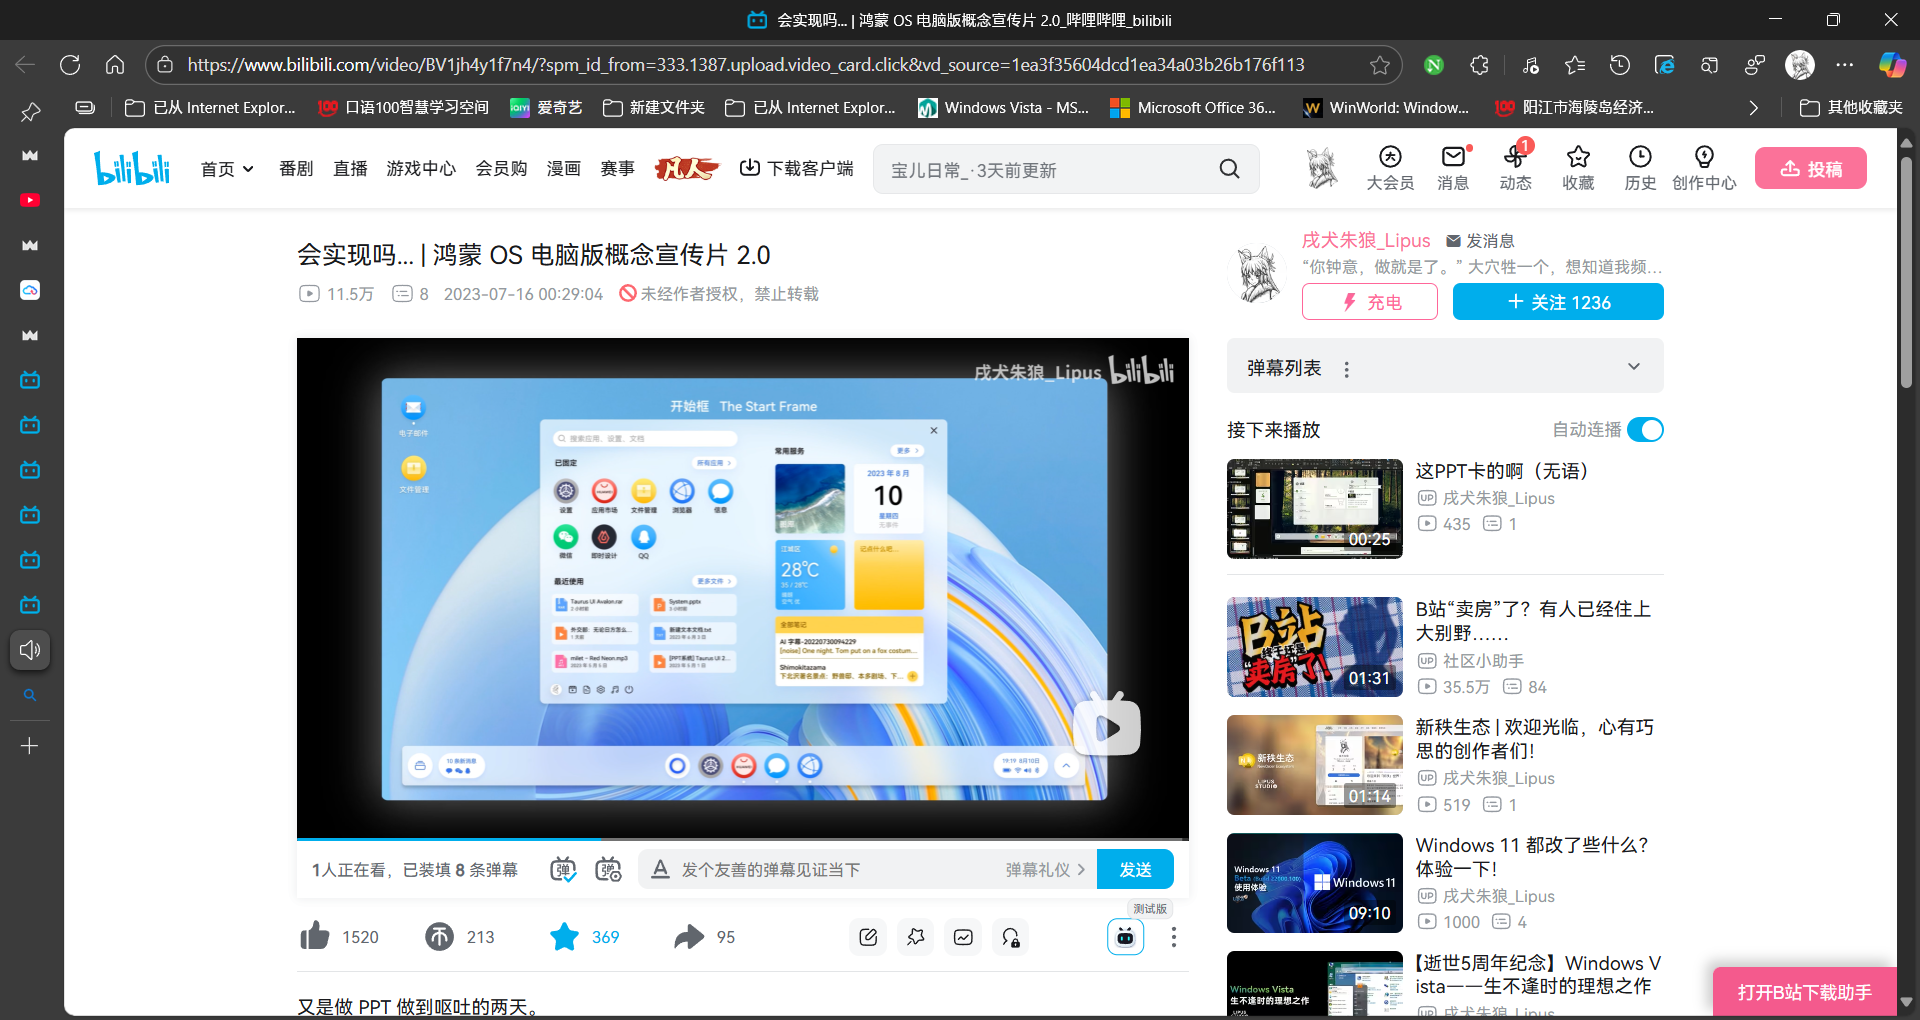
Task: Show more bookmarks with the overflow chevron
Action: point(1753,108)
